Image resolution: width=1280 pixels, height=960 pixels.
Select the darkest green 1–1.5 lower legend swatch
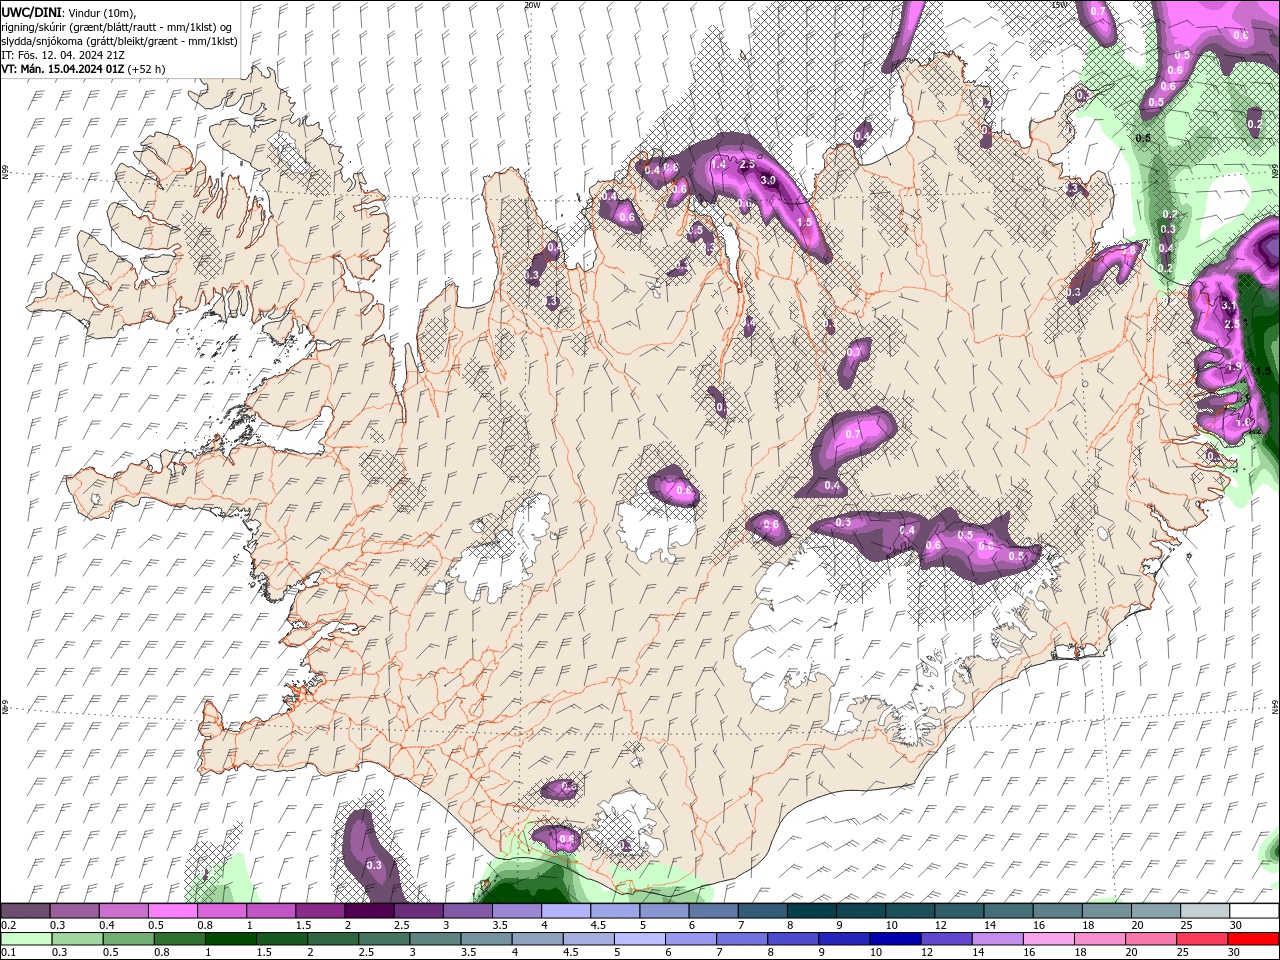231,939
